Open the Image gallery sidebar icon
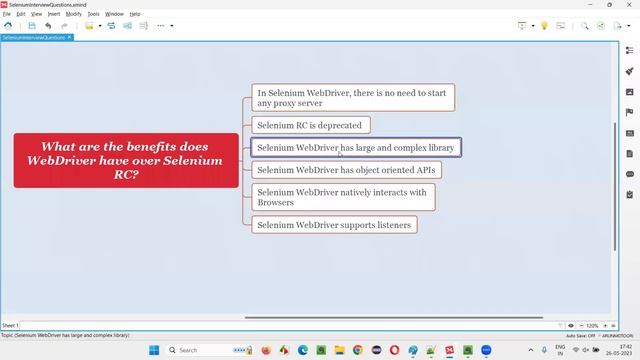Image resolution: width=640 pixels, height=360 pixels. click(x=630, y=92)
